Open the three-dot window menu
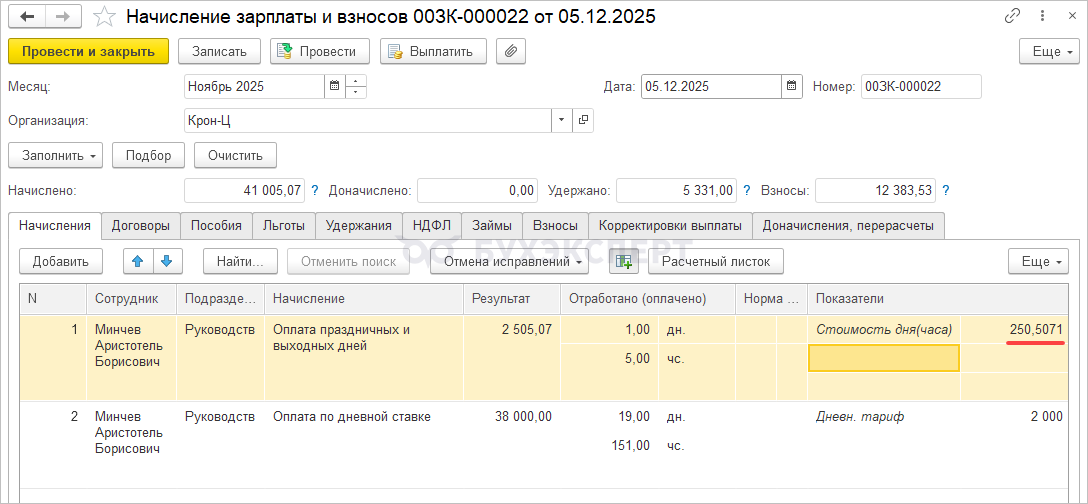This screenshot has height=504, width=1088. [x=1042, y=17]
